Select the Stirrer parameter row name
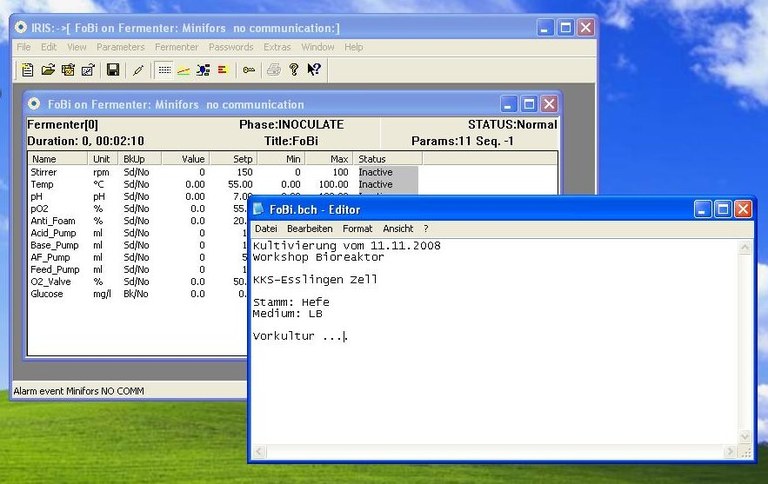 click(44, 172)
